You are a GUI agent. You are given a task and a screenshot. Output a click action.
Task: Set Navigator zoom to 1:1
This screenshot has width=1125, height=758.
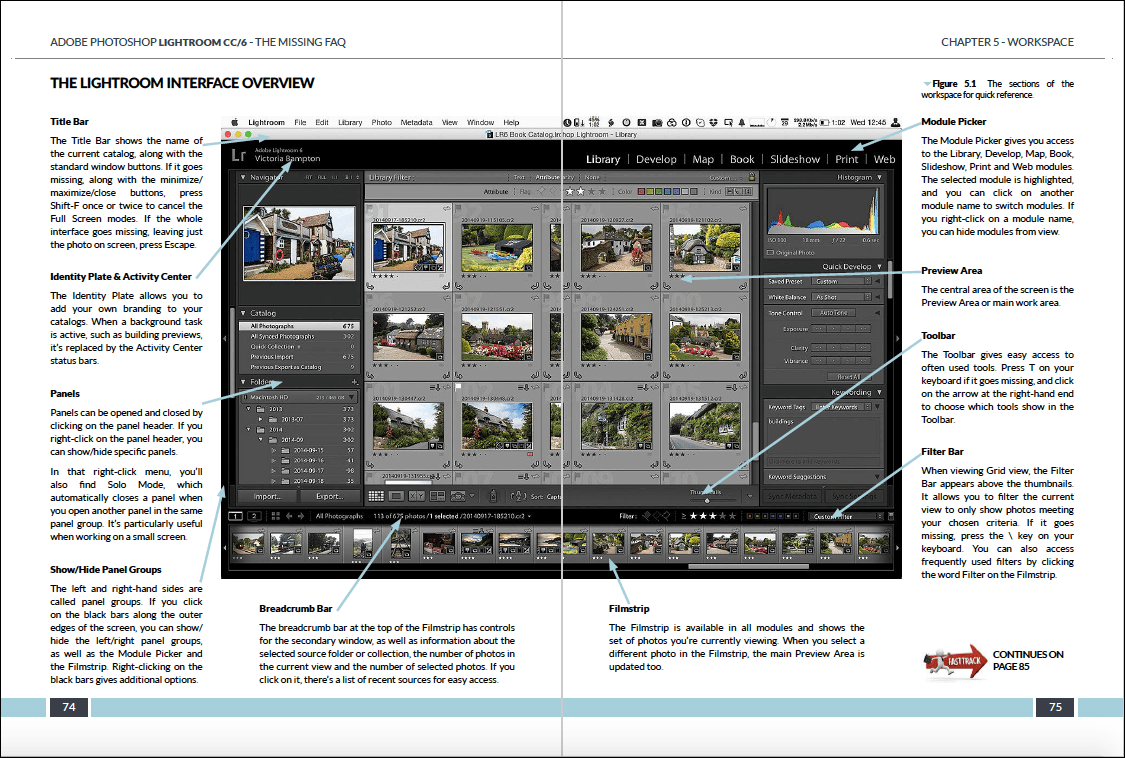(334, 177)
